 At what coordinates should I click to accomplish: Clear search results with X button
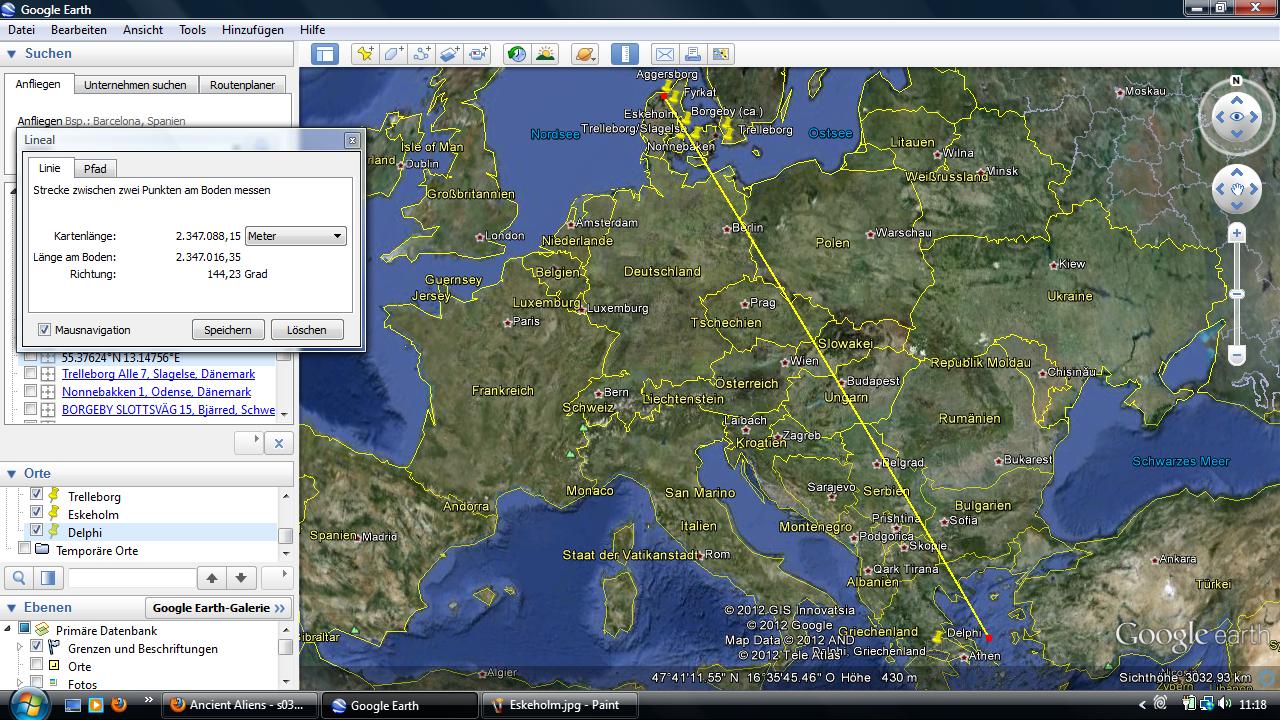click(x=279, y=443)
